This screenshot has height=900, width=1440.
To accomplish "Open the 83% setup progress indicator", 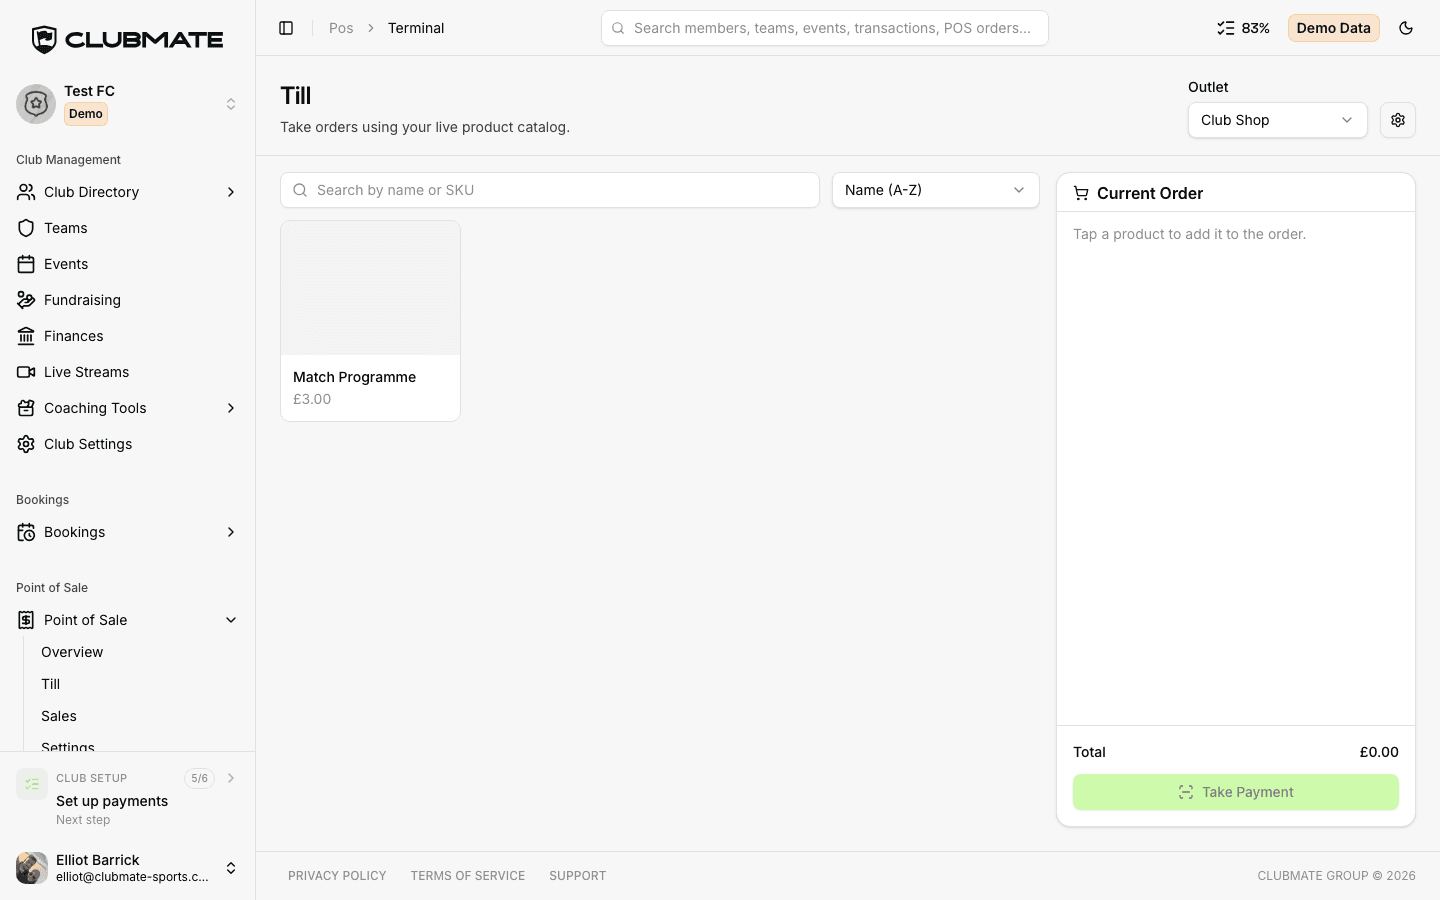I will (1243, 28).
